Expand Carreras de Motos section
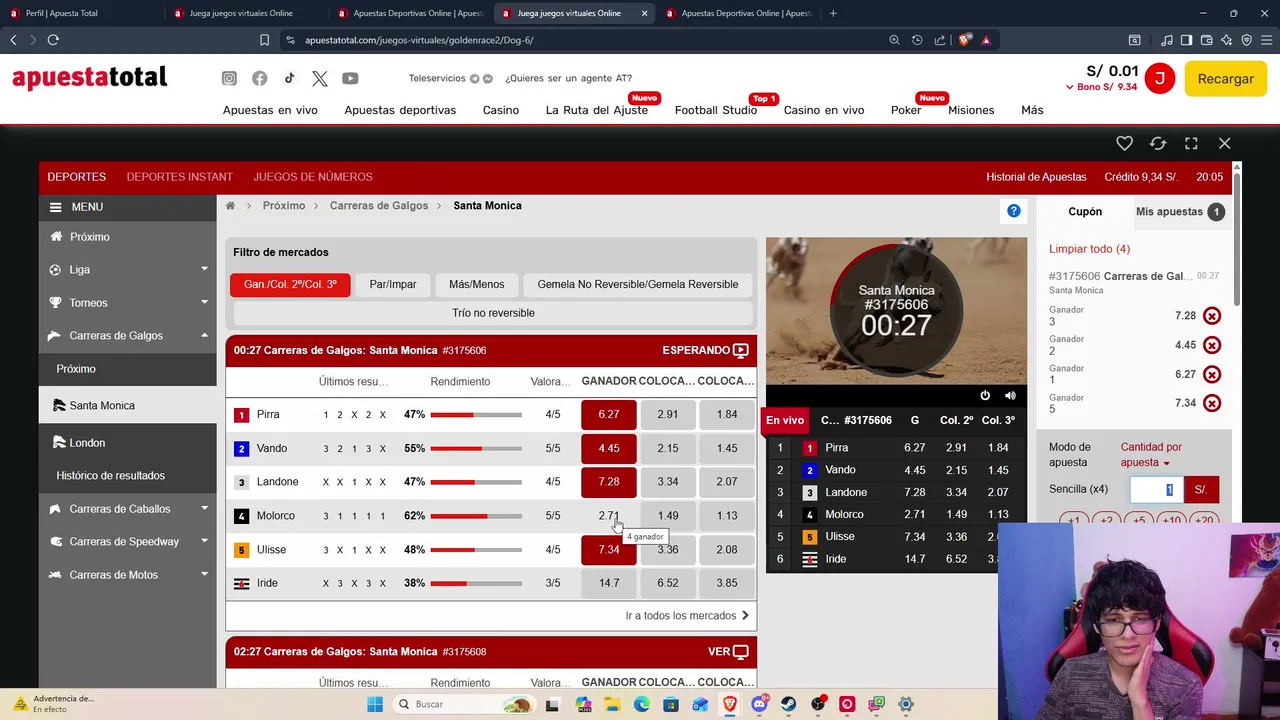The width and height of the screenshot is (1280, 720). coord(127,575)
